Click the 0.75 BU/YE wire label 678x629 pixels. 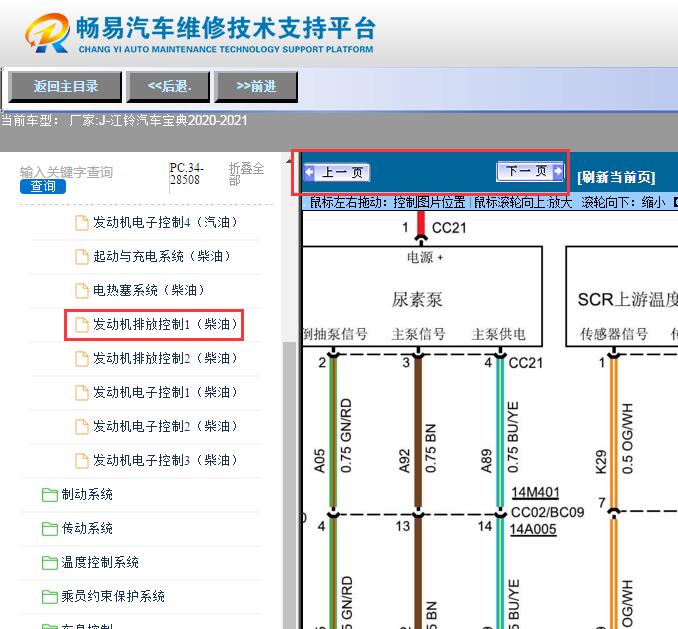pyautogui.click(x=513, y=437)
